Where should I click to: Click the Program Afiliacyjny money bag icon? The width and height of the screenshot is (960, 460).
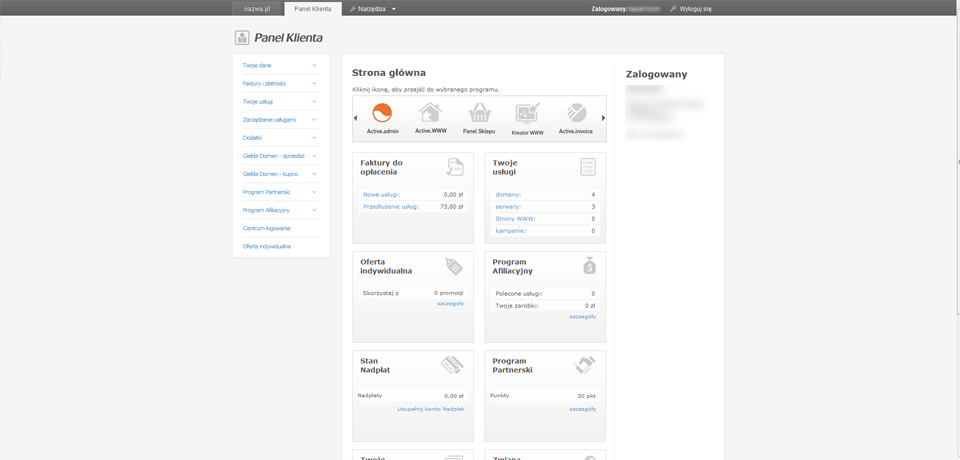[x=589, y=266]
